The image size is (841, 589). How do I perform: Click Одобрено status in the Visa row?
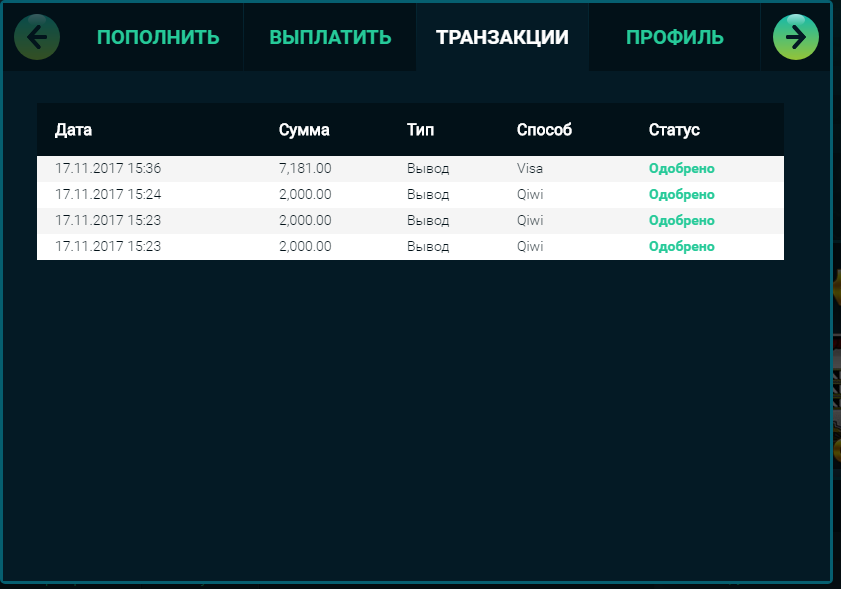point(681,168)
